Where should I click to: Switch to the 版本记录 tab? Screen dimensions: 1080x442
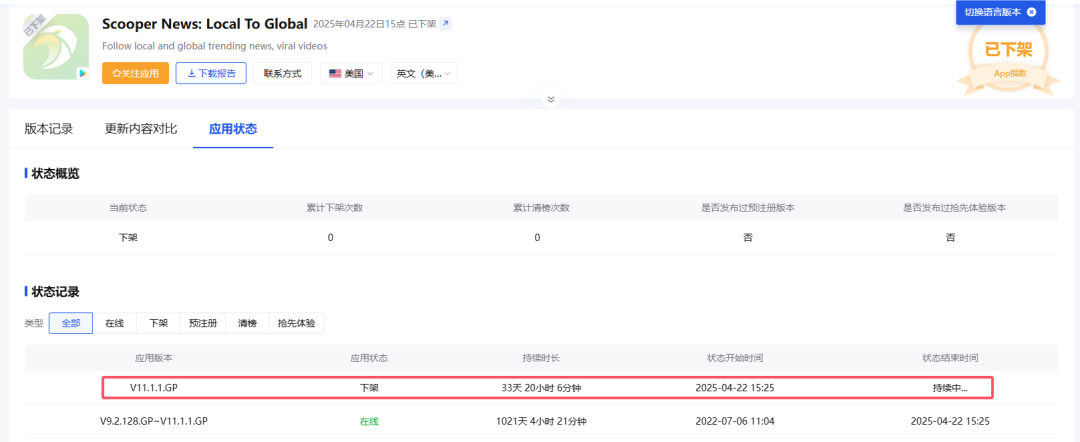pos(49,129)
